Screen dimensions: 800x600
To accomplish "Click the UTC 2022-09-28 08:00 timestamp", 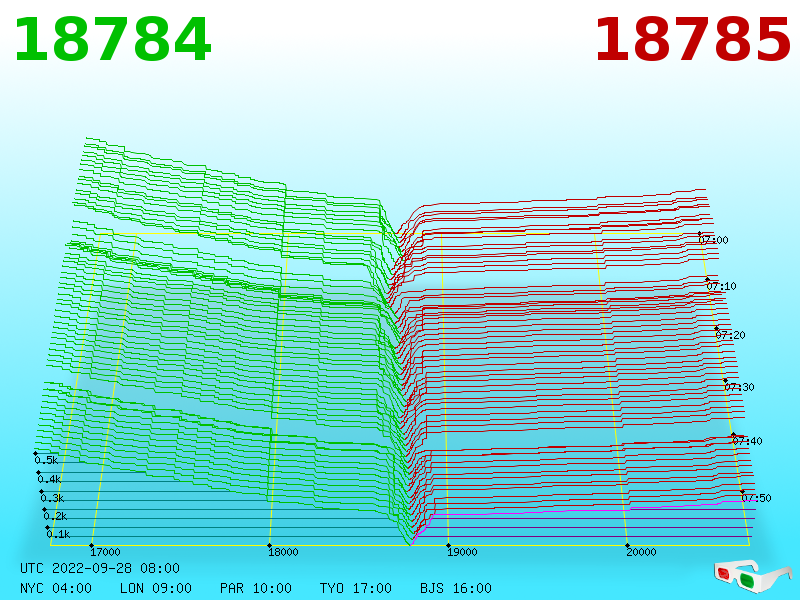I will (100, 568).
